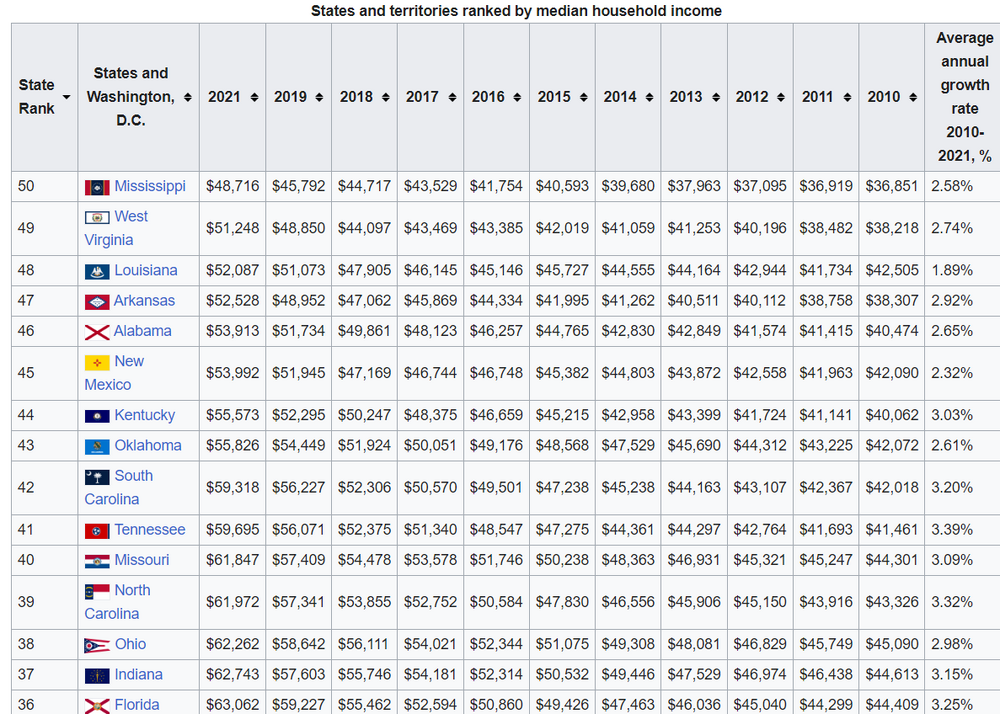This screenshot has width=1000, height=714.
Task: Click Florida's 2021 income cell $63,062
Action: tap(231, 705)
